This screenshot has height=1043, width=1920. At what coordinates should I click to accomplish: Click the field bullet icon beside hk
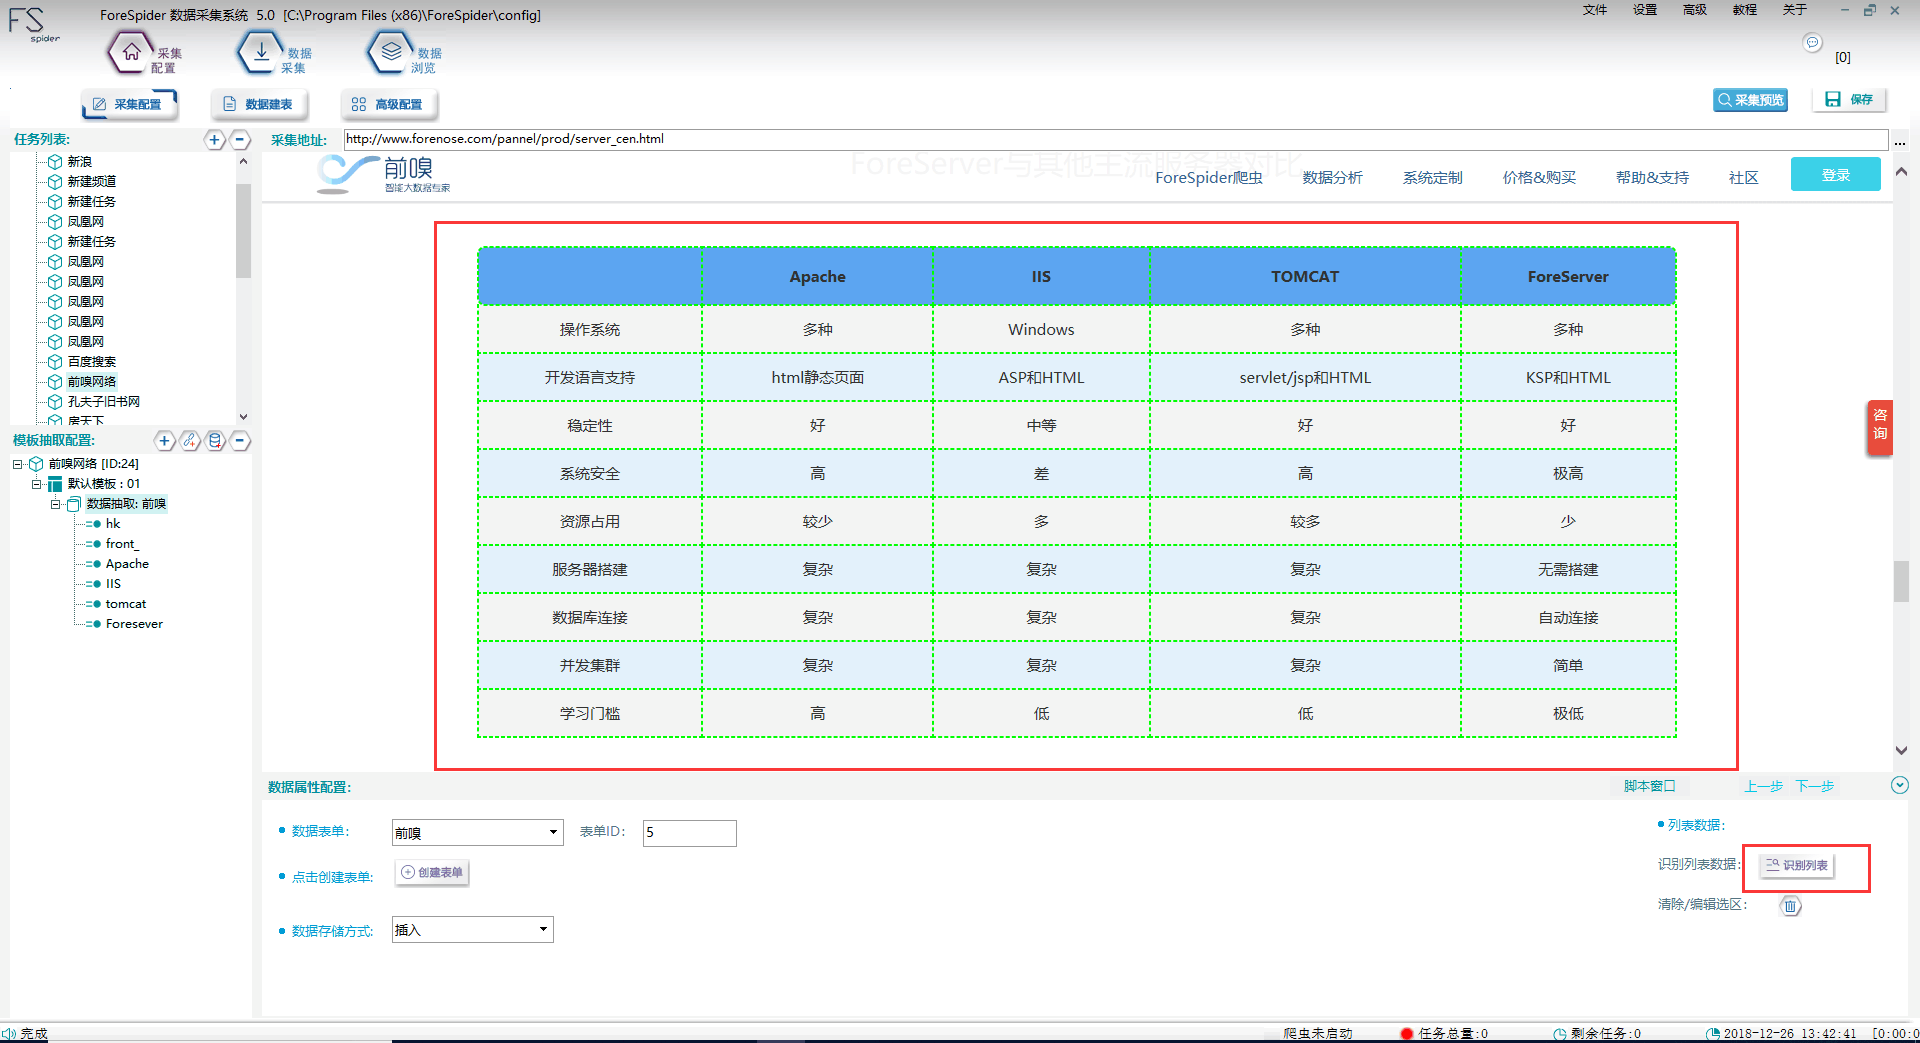coord(93,524)
